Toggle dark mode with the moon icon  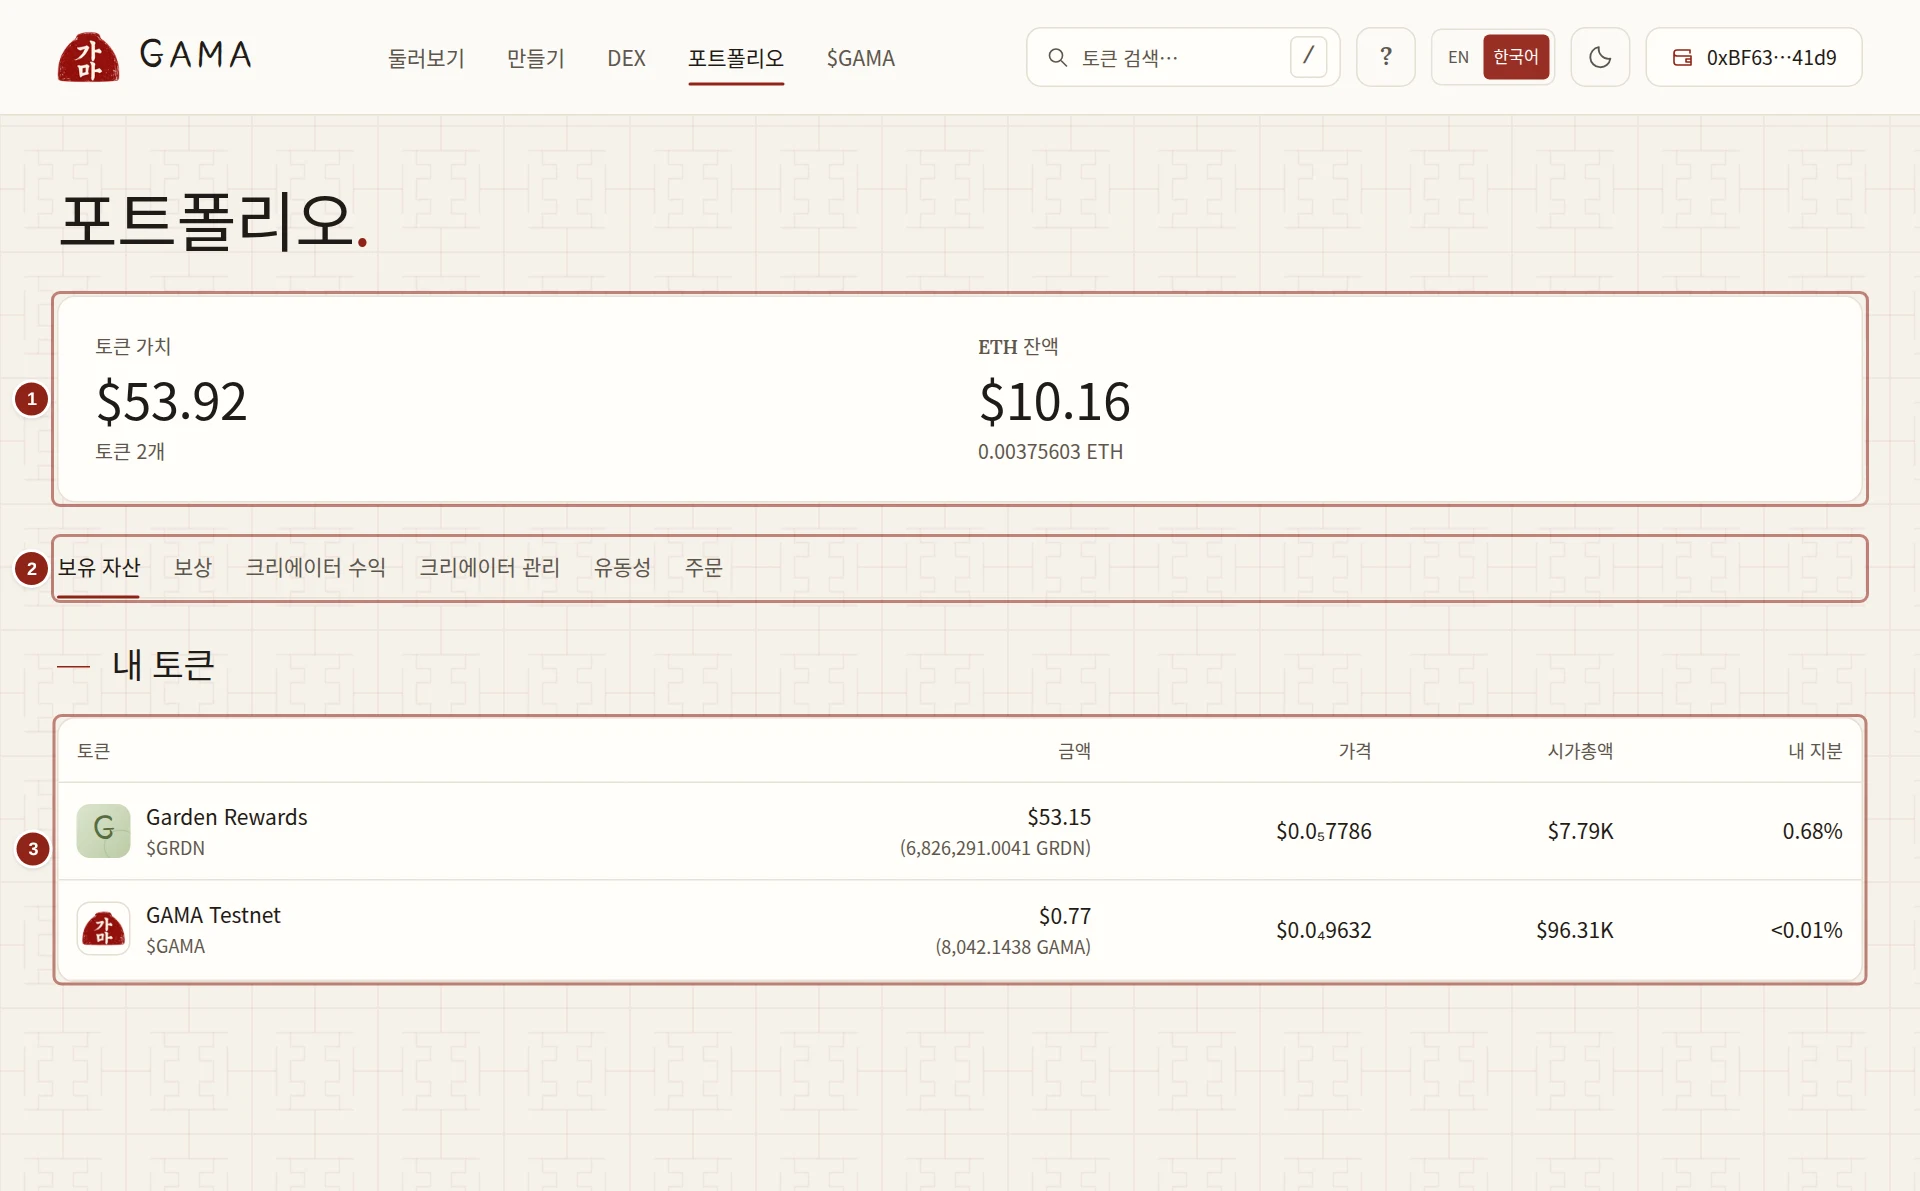pyautogui.click(x=1600, y=57)
